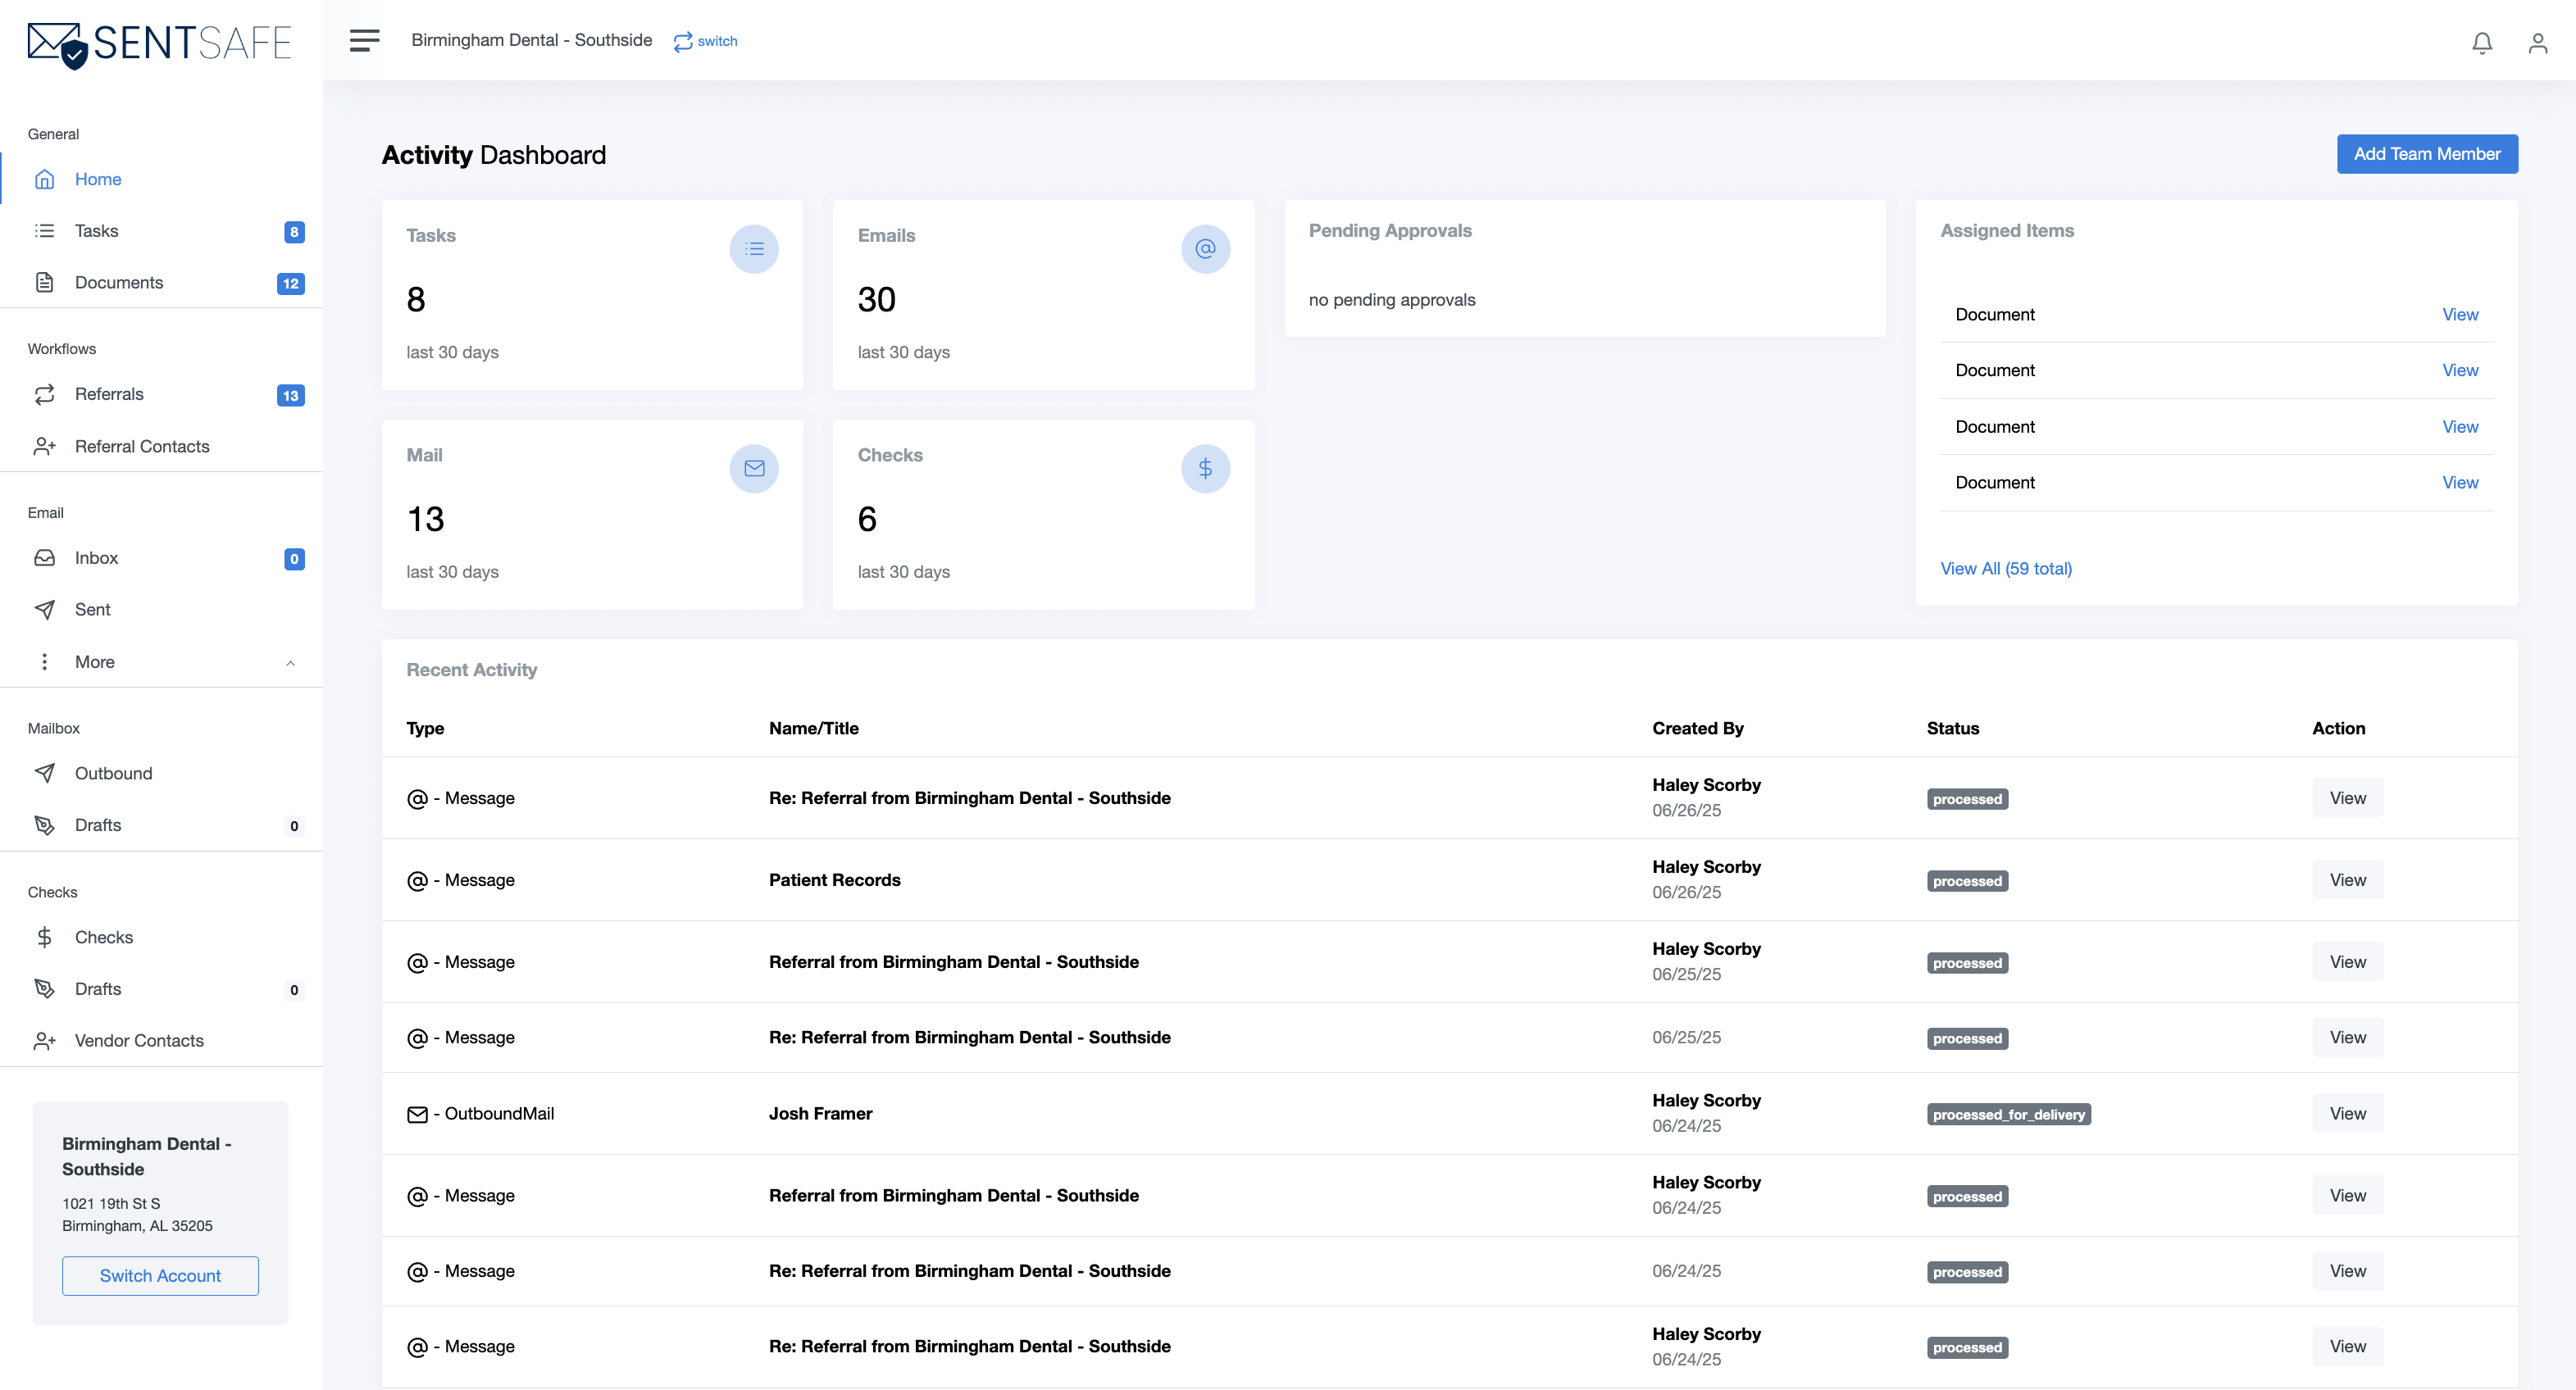
Task: Select the processed_for_delivery status badge
Action: (x=2008, y=1115)
